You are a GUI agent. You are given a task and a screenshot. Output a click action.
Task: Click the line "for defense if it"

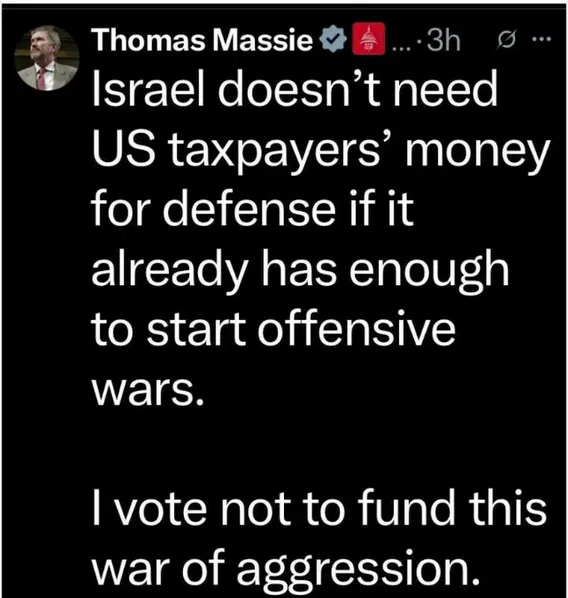coord(253,209)
